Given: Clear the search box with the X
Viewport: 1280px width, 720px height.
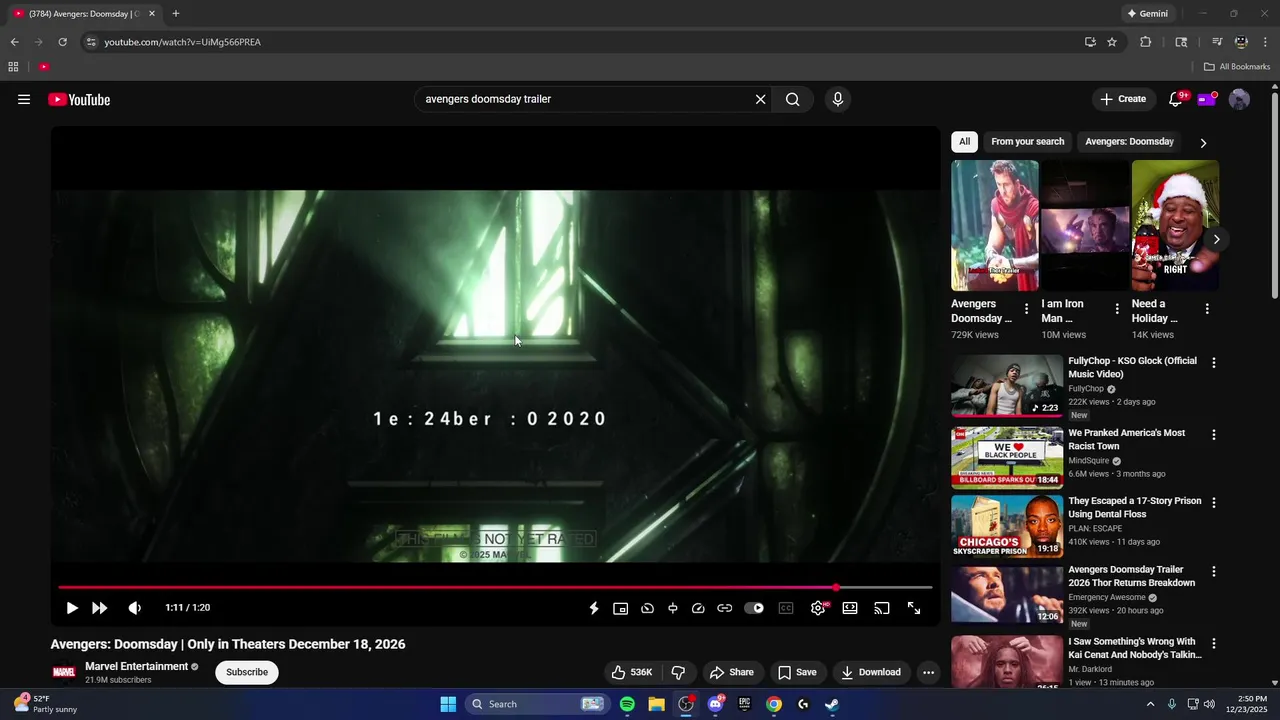Looking at the screenshot, I should pos(760,99).
